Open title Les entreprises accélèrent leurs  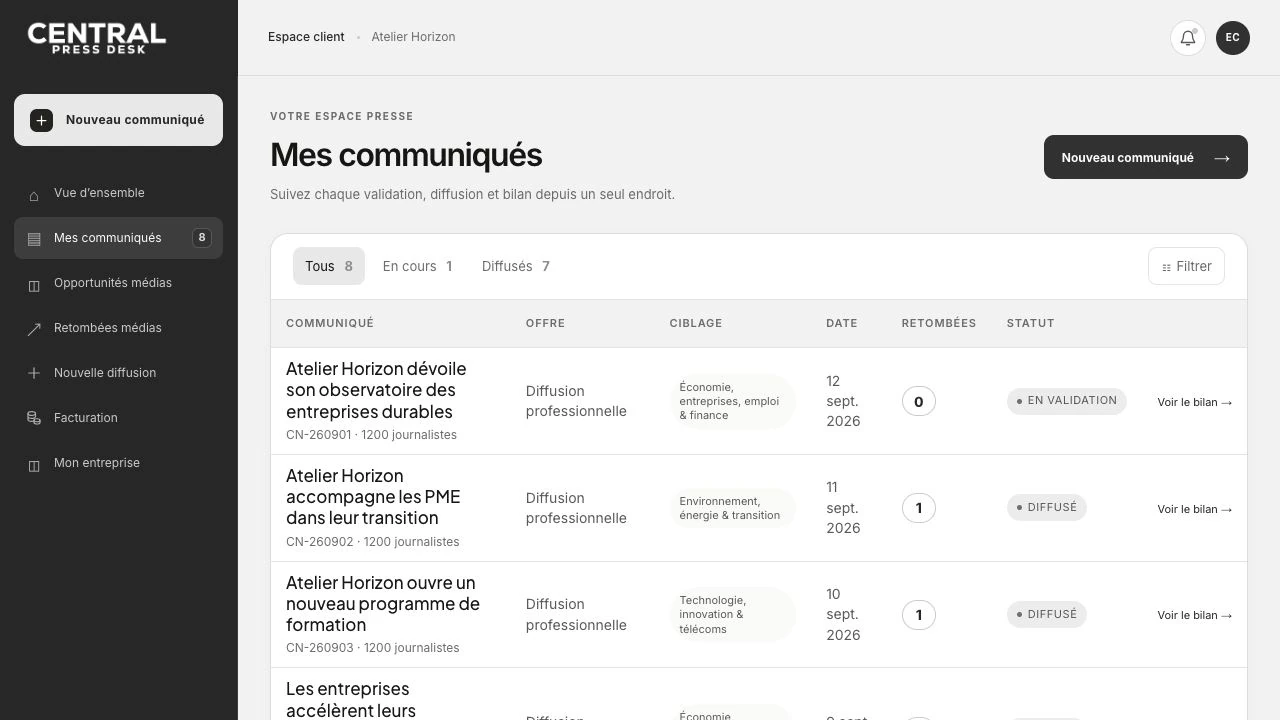(350, 700)
